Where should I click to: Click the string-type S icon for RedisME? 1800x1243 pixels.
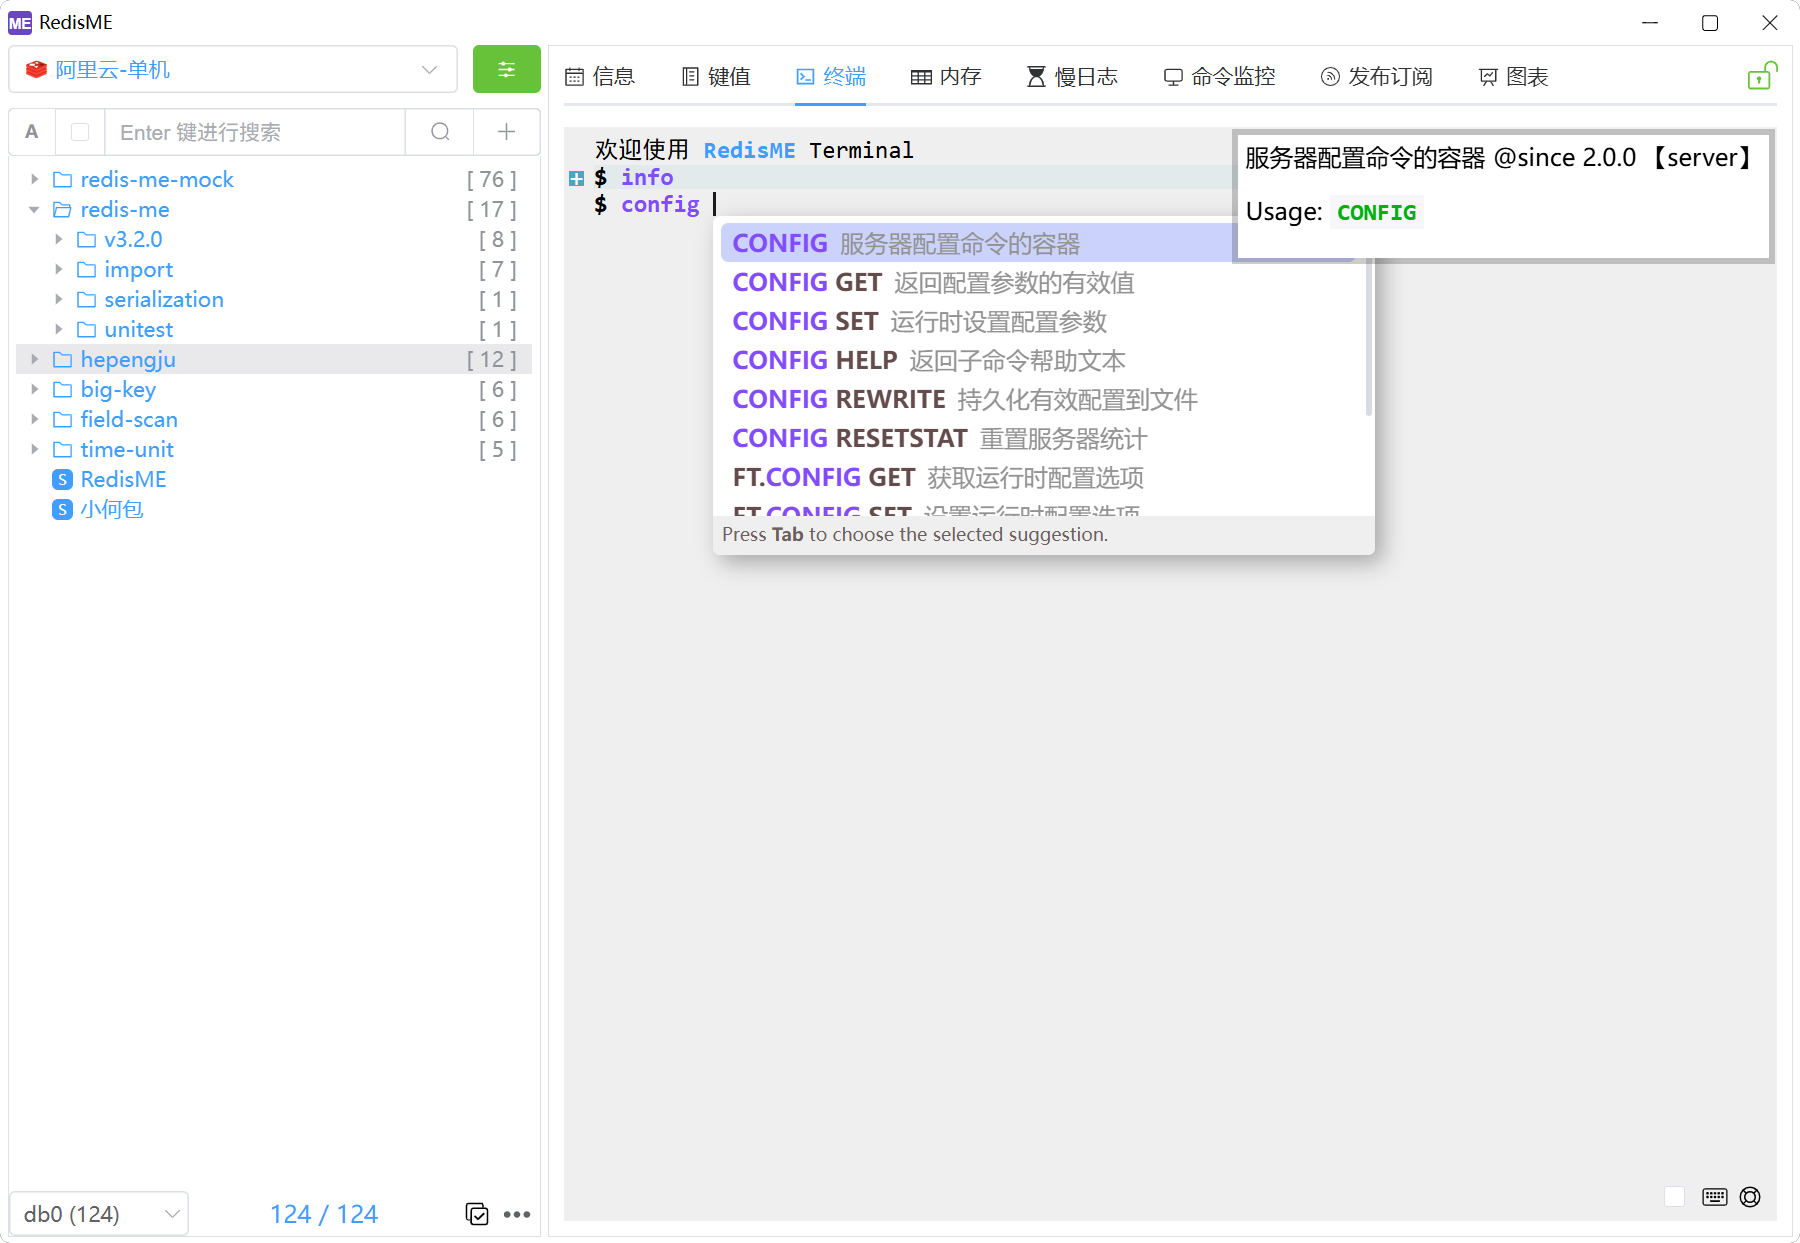point(62,480)
